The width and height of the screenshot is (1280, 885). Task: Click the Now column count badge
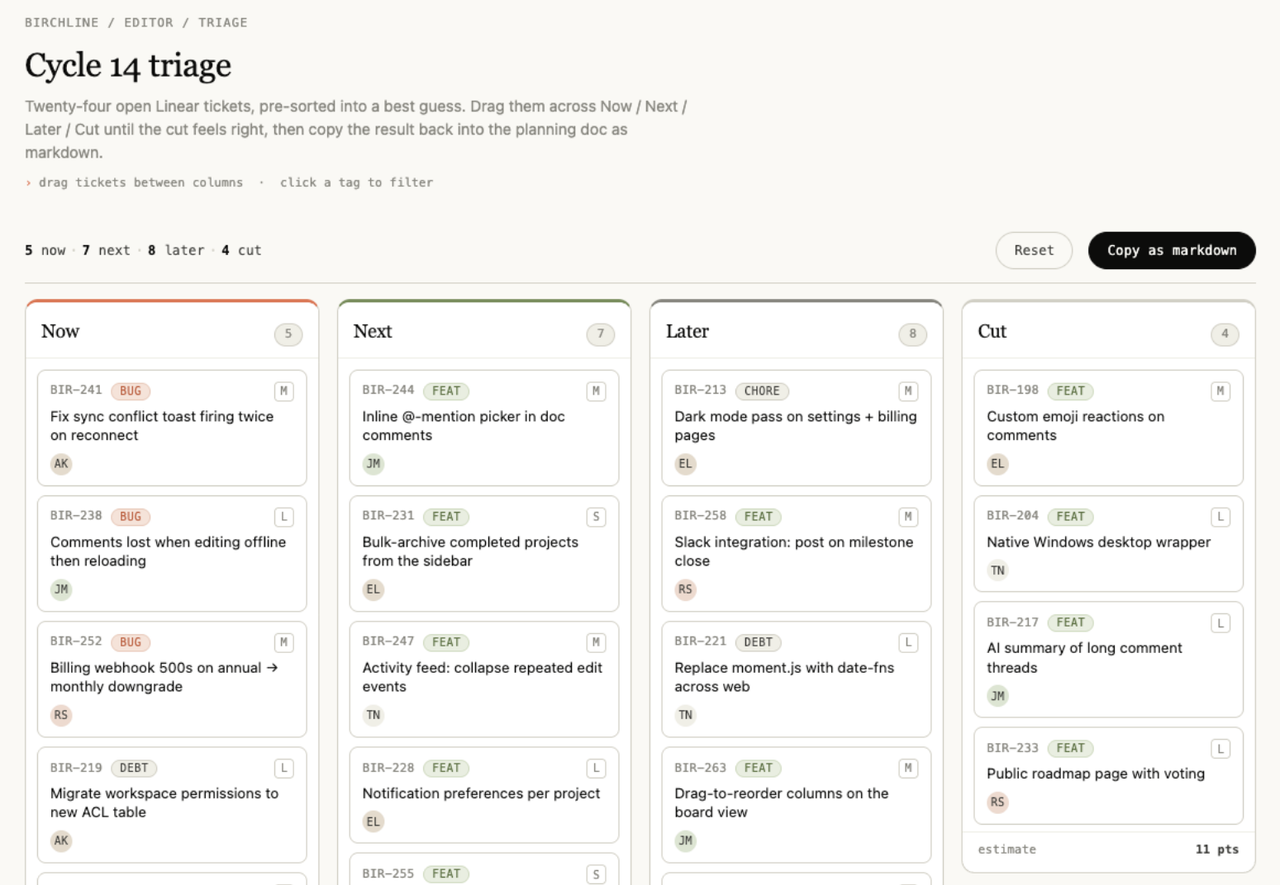point(288,334)
